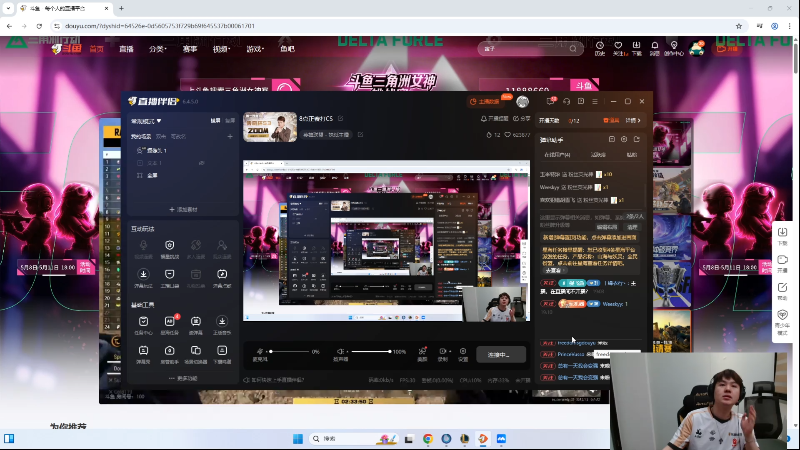
Task: Switch canvas to landscape (横屏) mode
Action: coord(216,121)
